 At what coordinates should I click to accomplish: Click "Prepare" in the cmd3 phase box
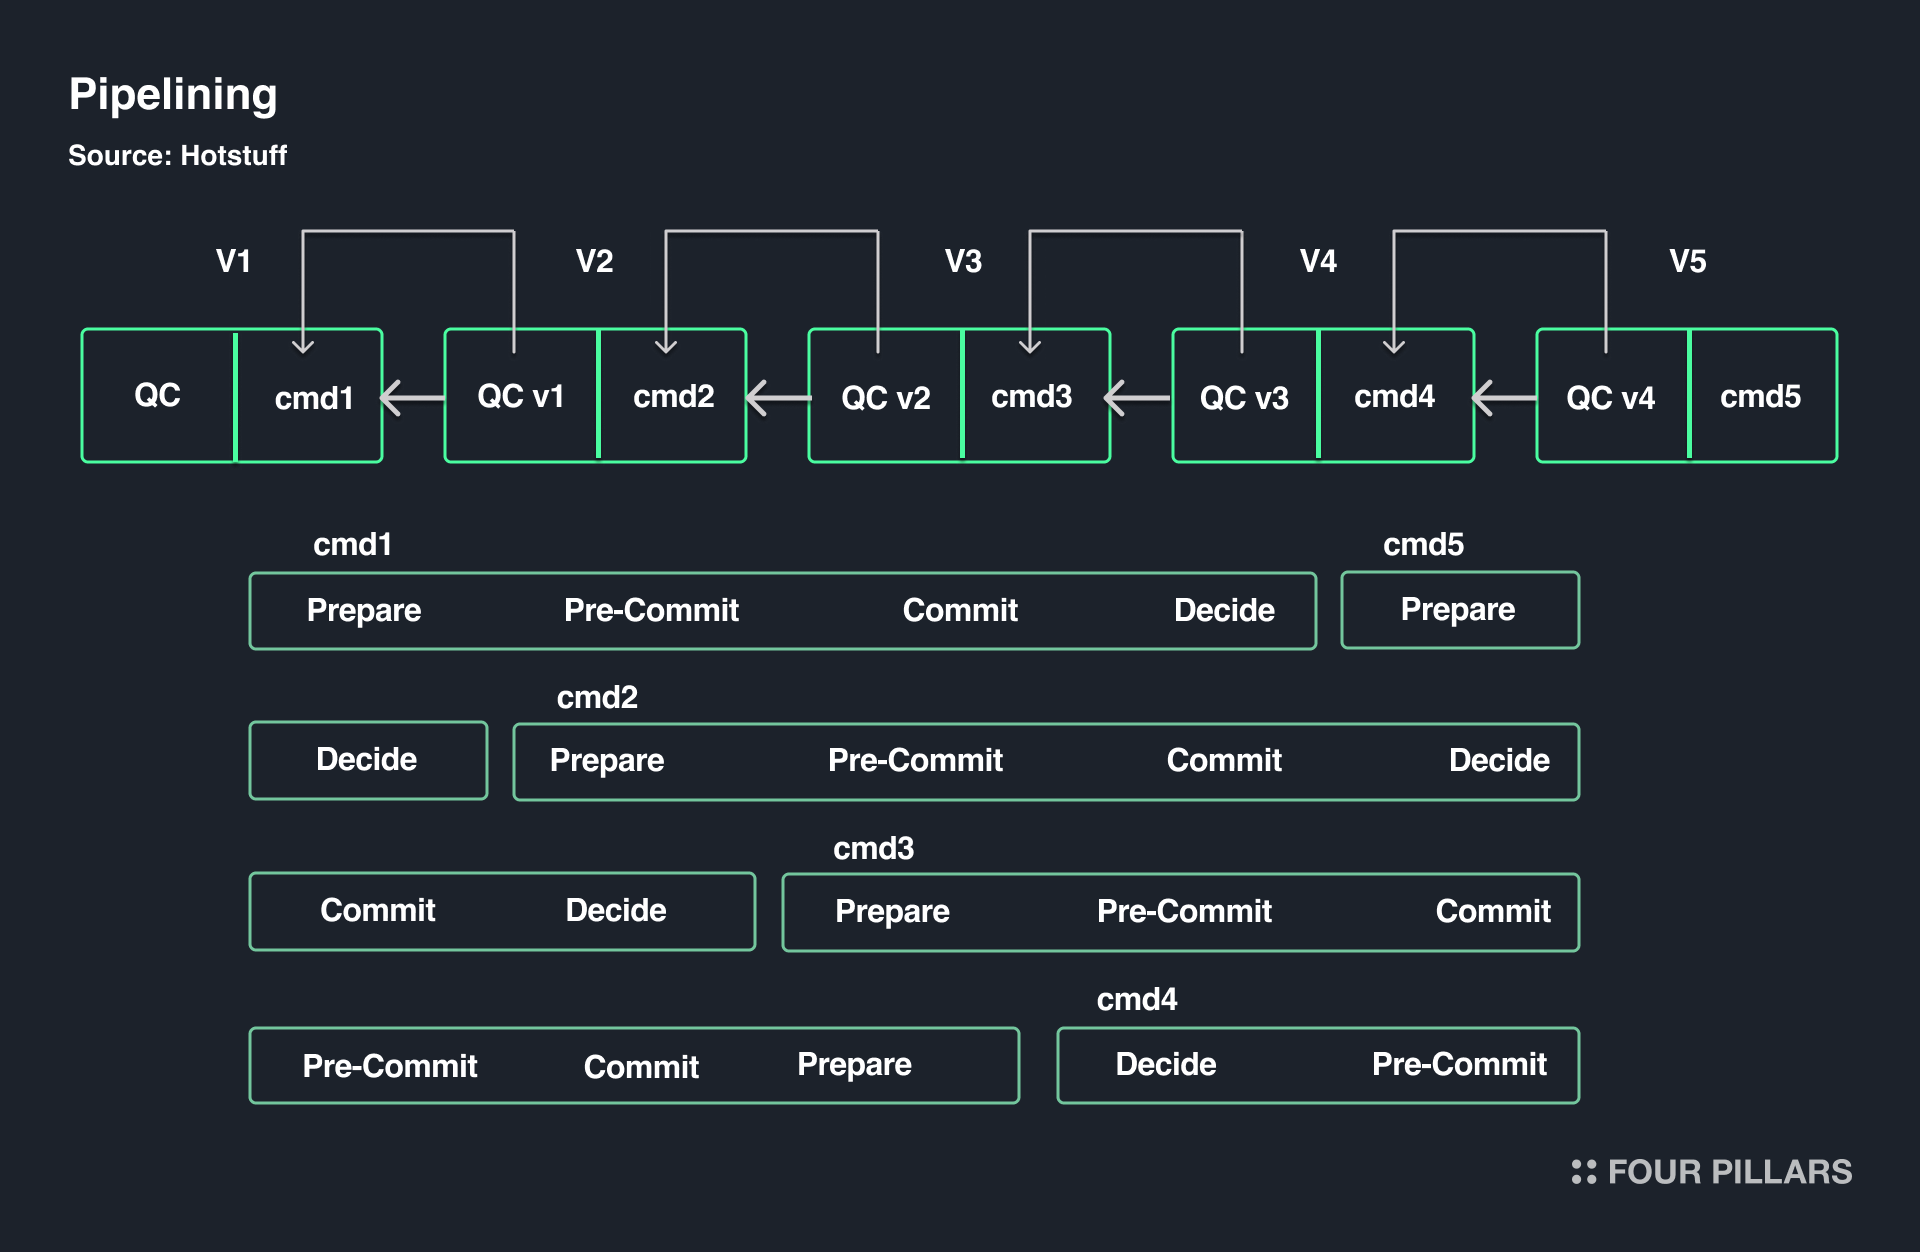[892, 912]
